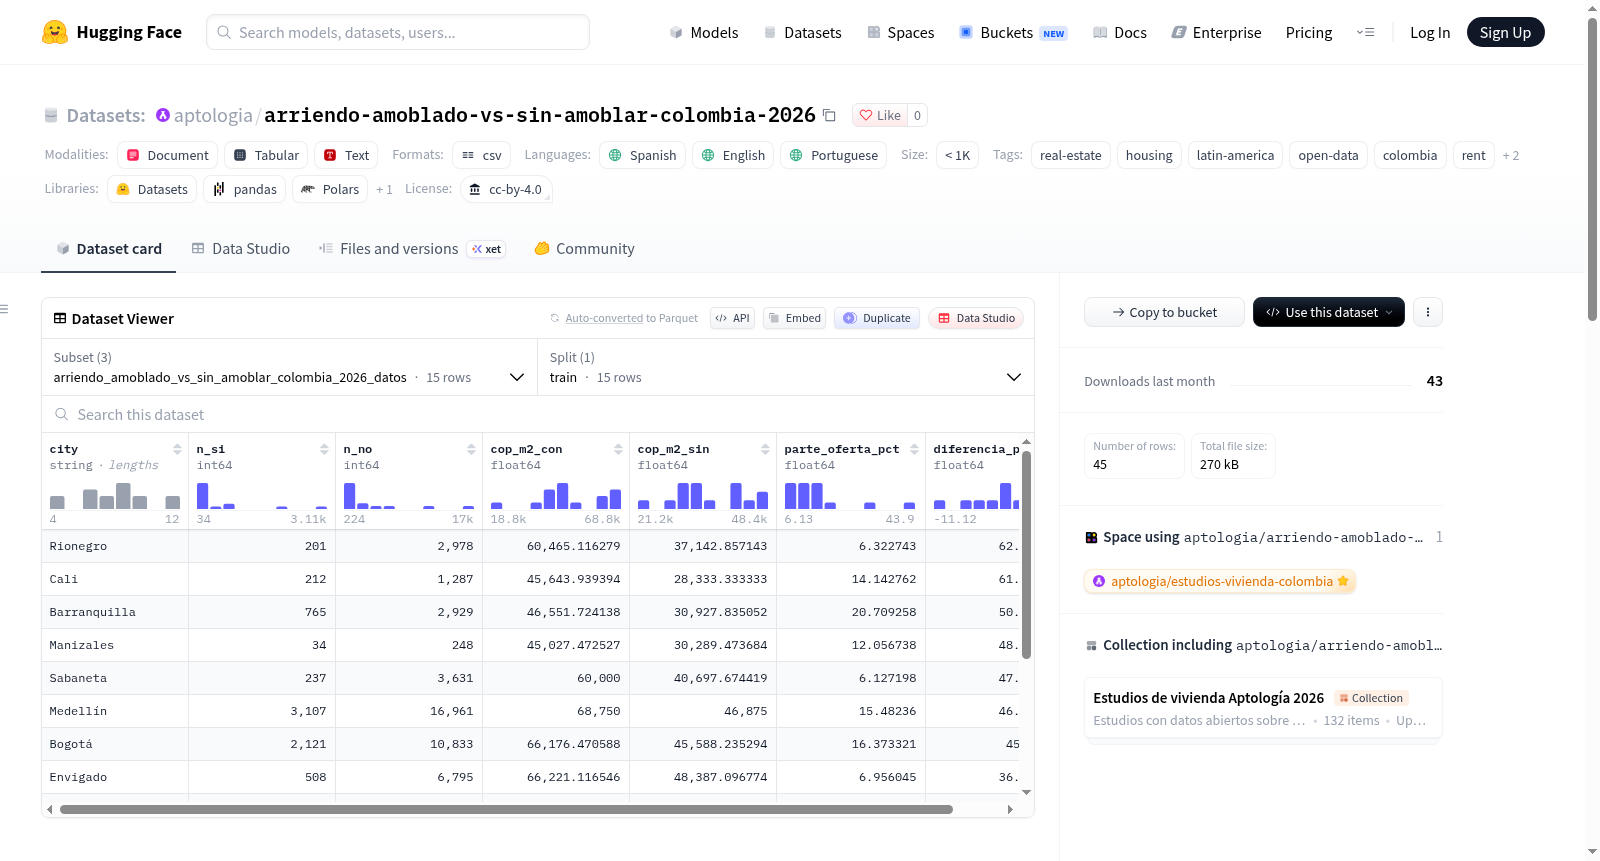Sort by the cop_m2_sin column icon
The width and height of the screenshot is (1600, 861).
click(765, 449)
